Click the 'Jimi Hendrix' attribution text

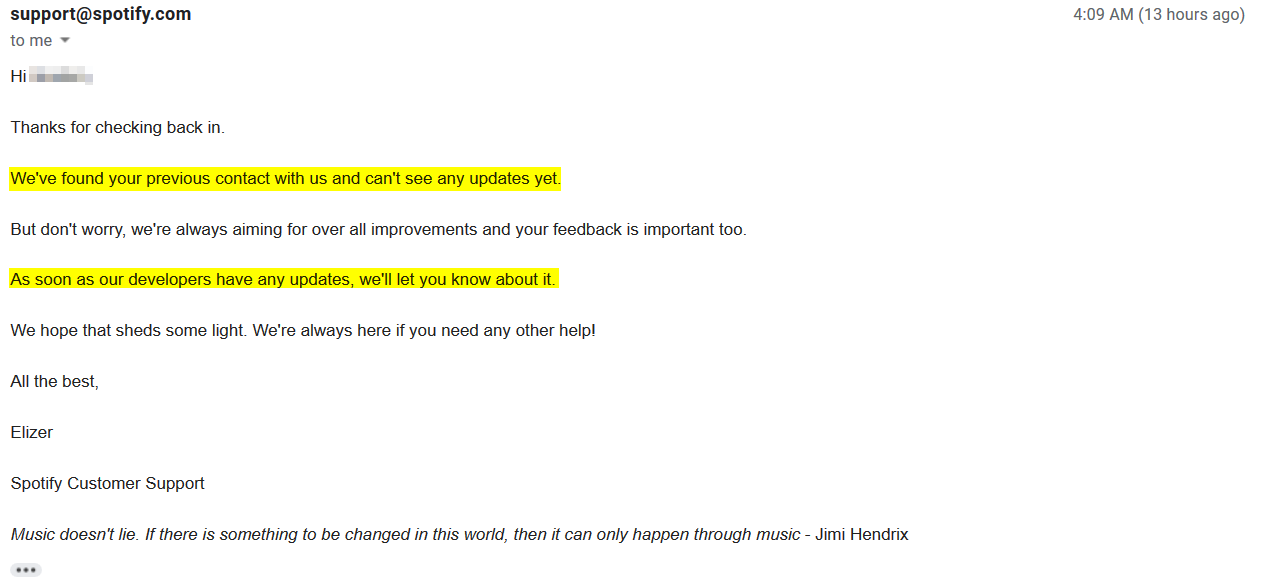click(862, 535)
